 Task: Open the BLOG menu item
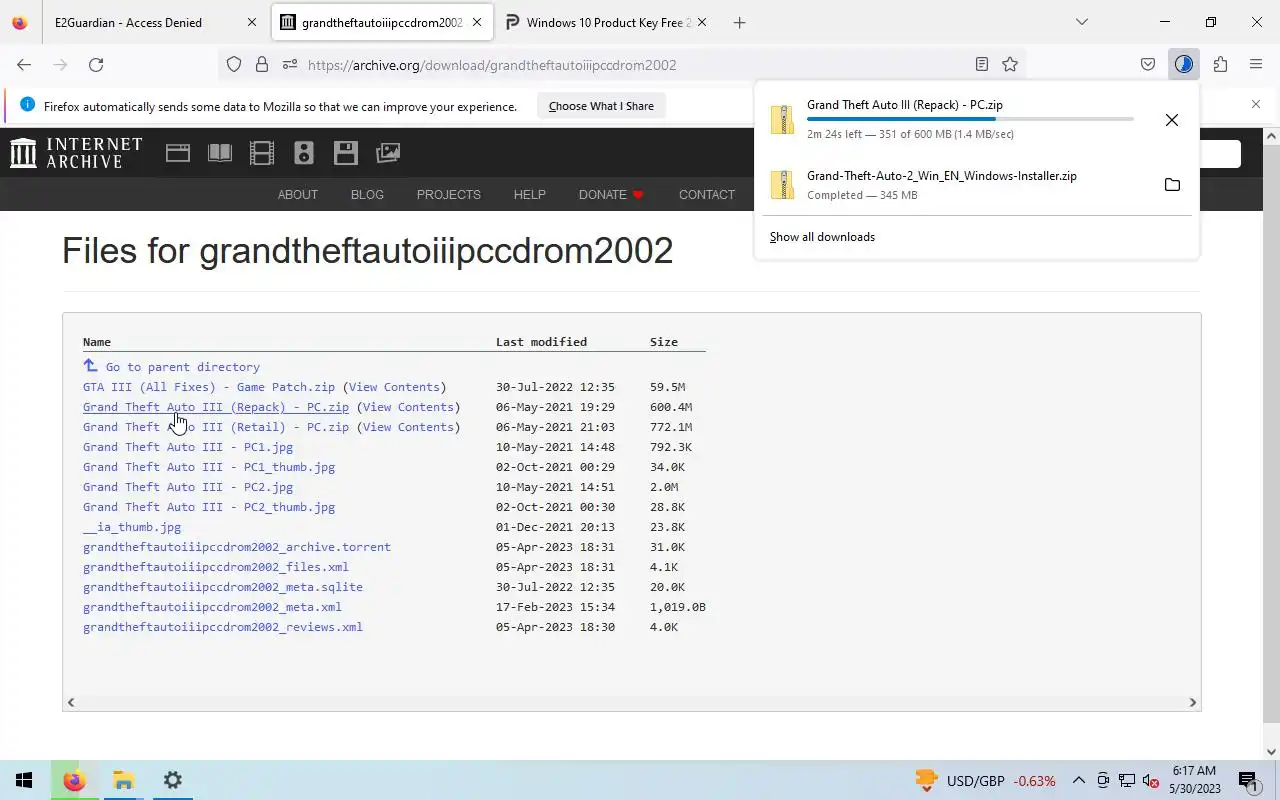coord(367,195)
